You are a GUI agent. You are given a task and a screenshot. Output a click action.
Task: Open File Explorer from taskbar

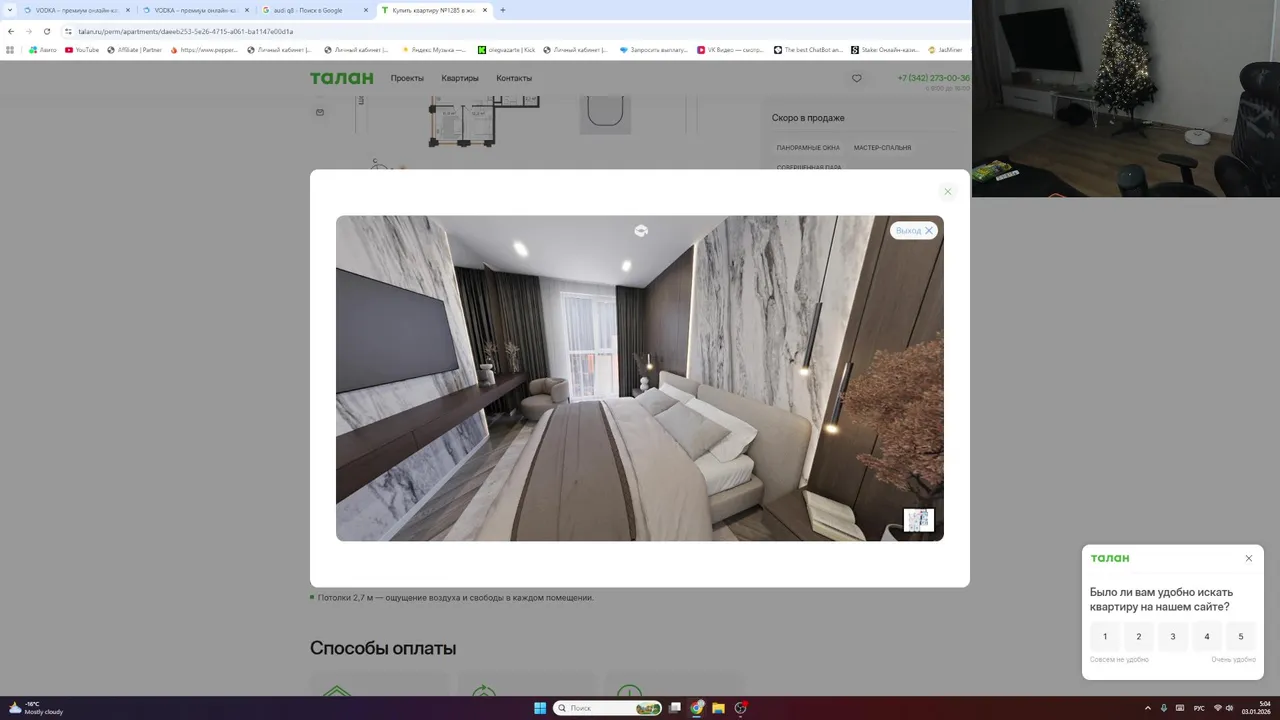point(718,708)
